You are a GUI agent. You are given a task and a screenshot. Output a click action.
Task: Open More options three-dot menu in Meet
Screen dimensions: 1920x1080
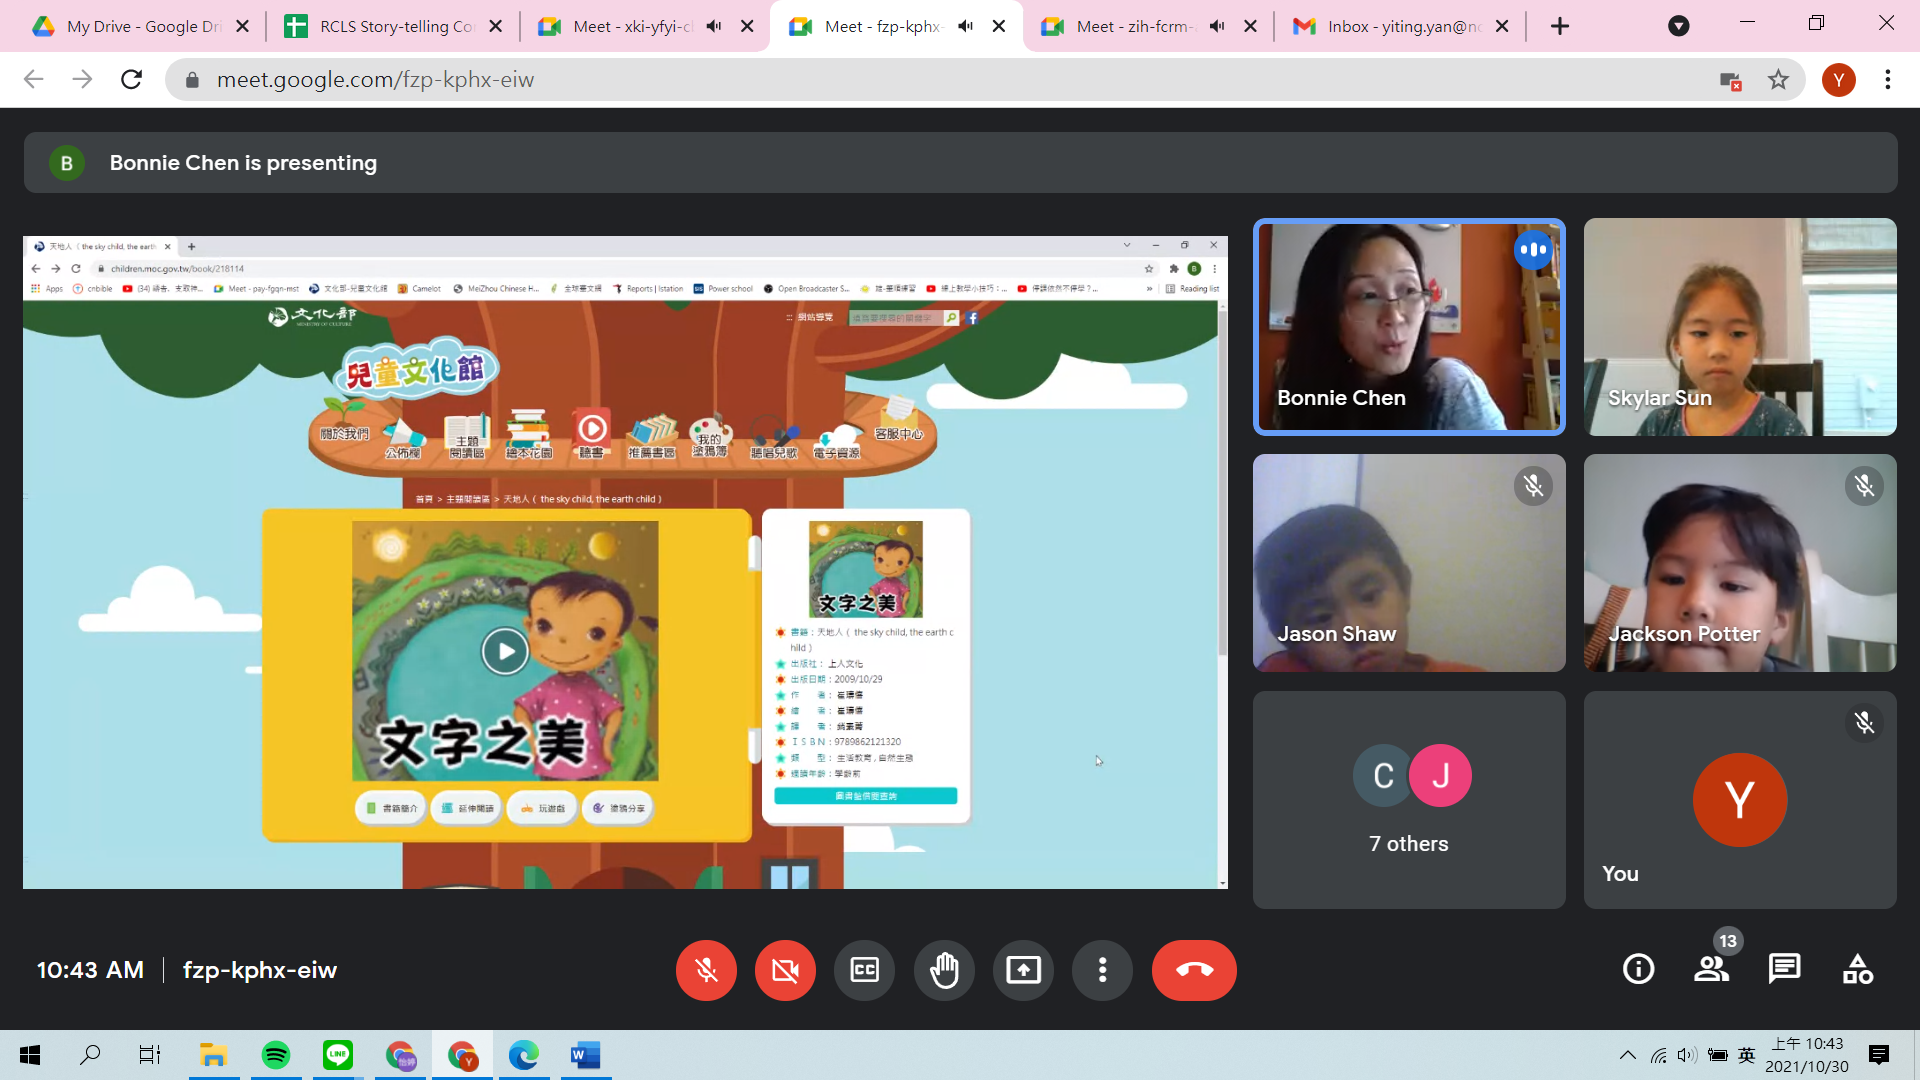click(x=1102, y=970)
